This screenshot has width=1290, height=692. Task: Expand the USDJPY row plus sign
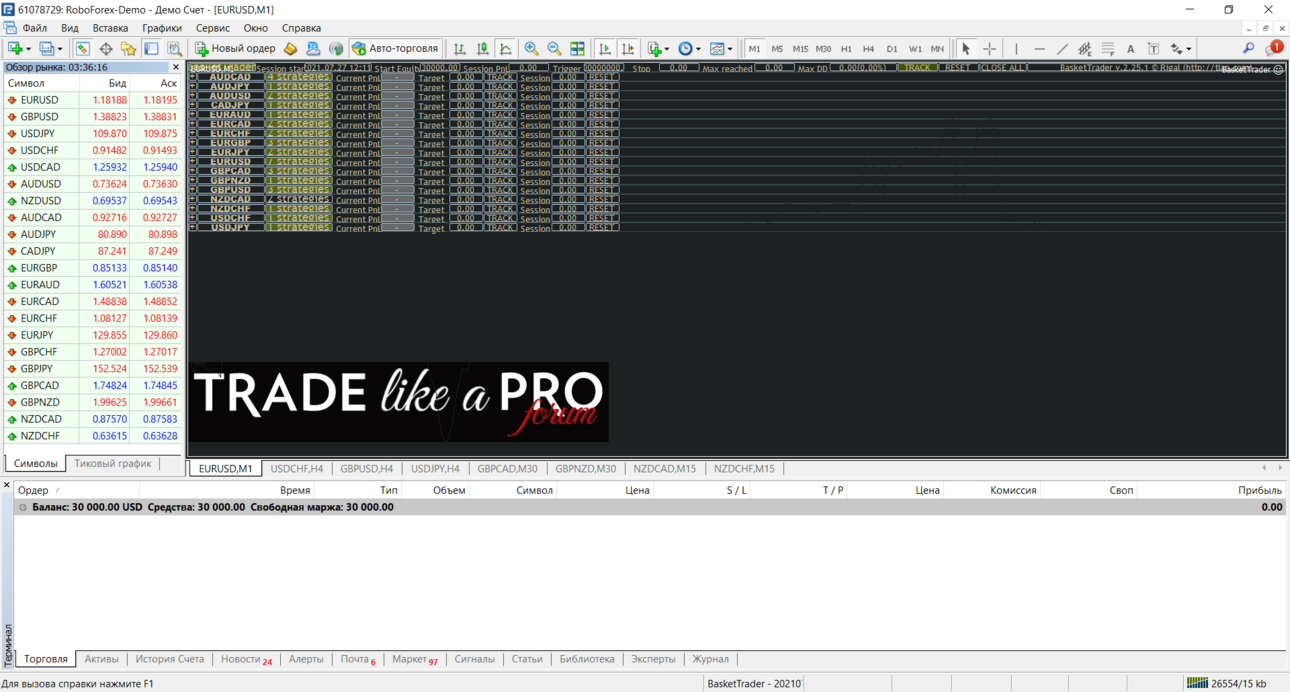tap(193, 228)
